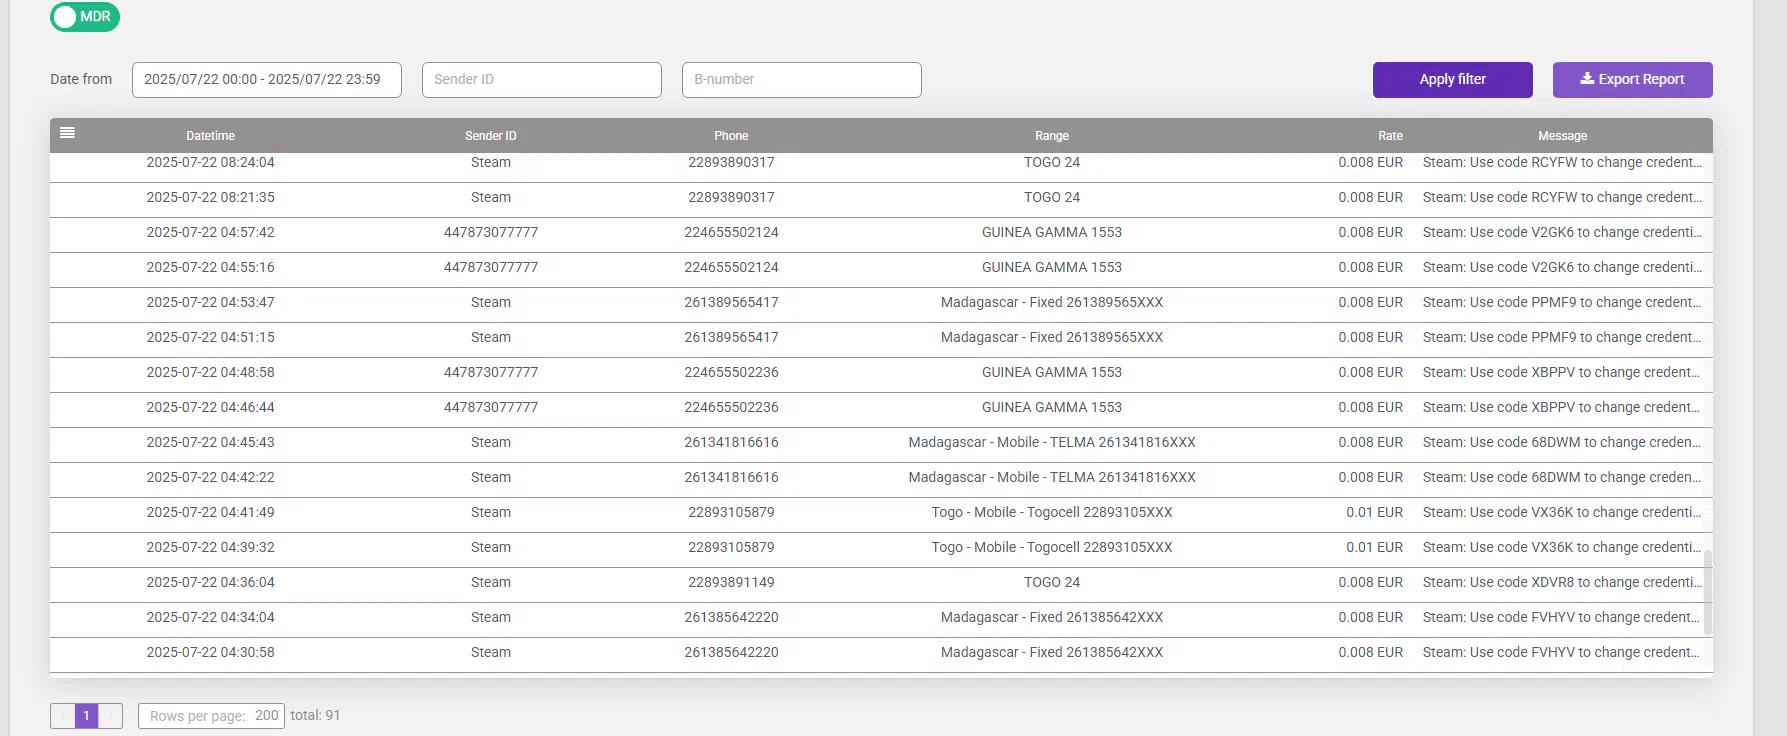This screenshot has height=736, width=1787.
Task: Select phone 22893891149 cell
Action: [731, 582]
